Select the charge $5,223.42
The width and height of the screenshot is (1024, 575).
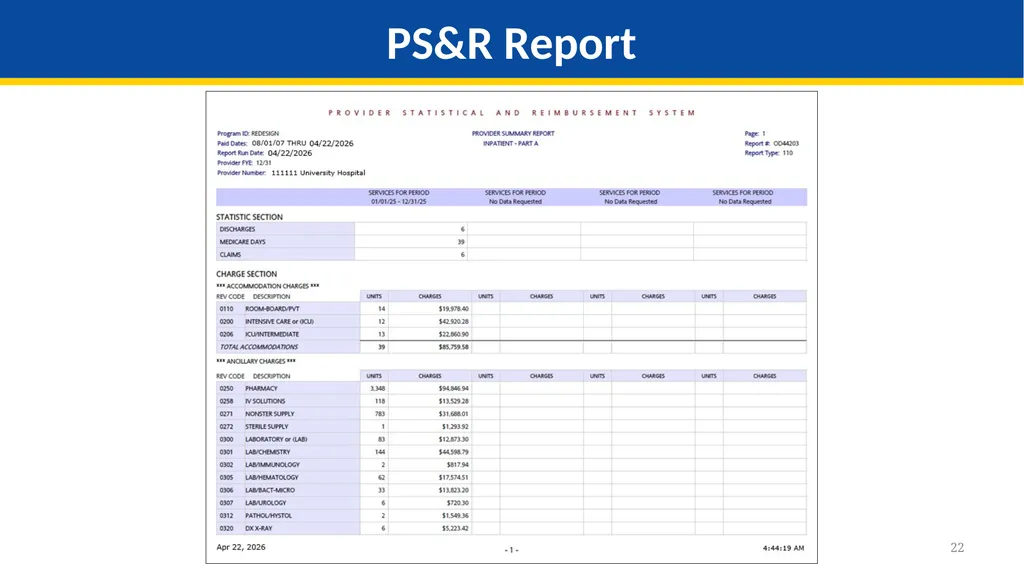pyautogui.click(x=455, y=529)
